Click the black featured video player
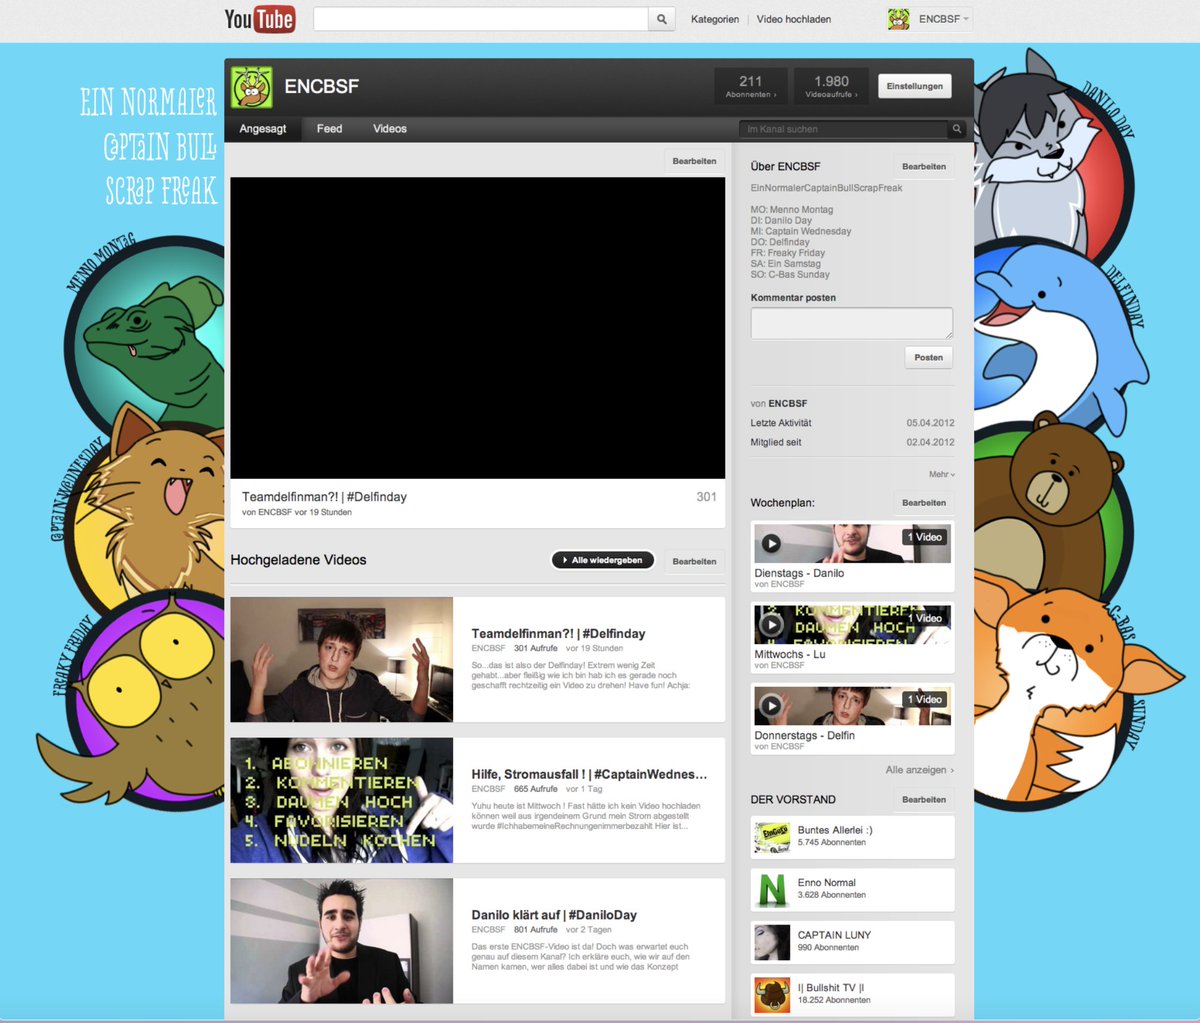1200x1023 pixels. (x=478, y=328)
